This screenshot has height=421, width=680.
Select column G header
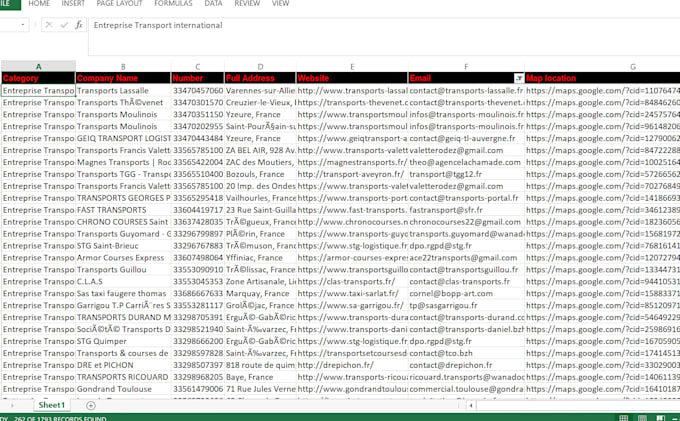603,66
